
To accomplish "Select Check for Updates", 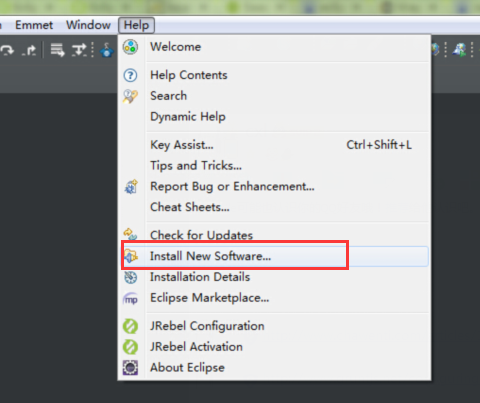I will [x=274, y=235].
